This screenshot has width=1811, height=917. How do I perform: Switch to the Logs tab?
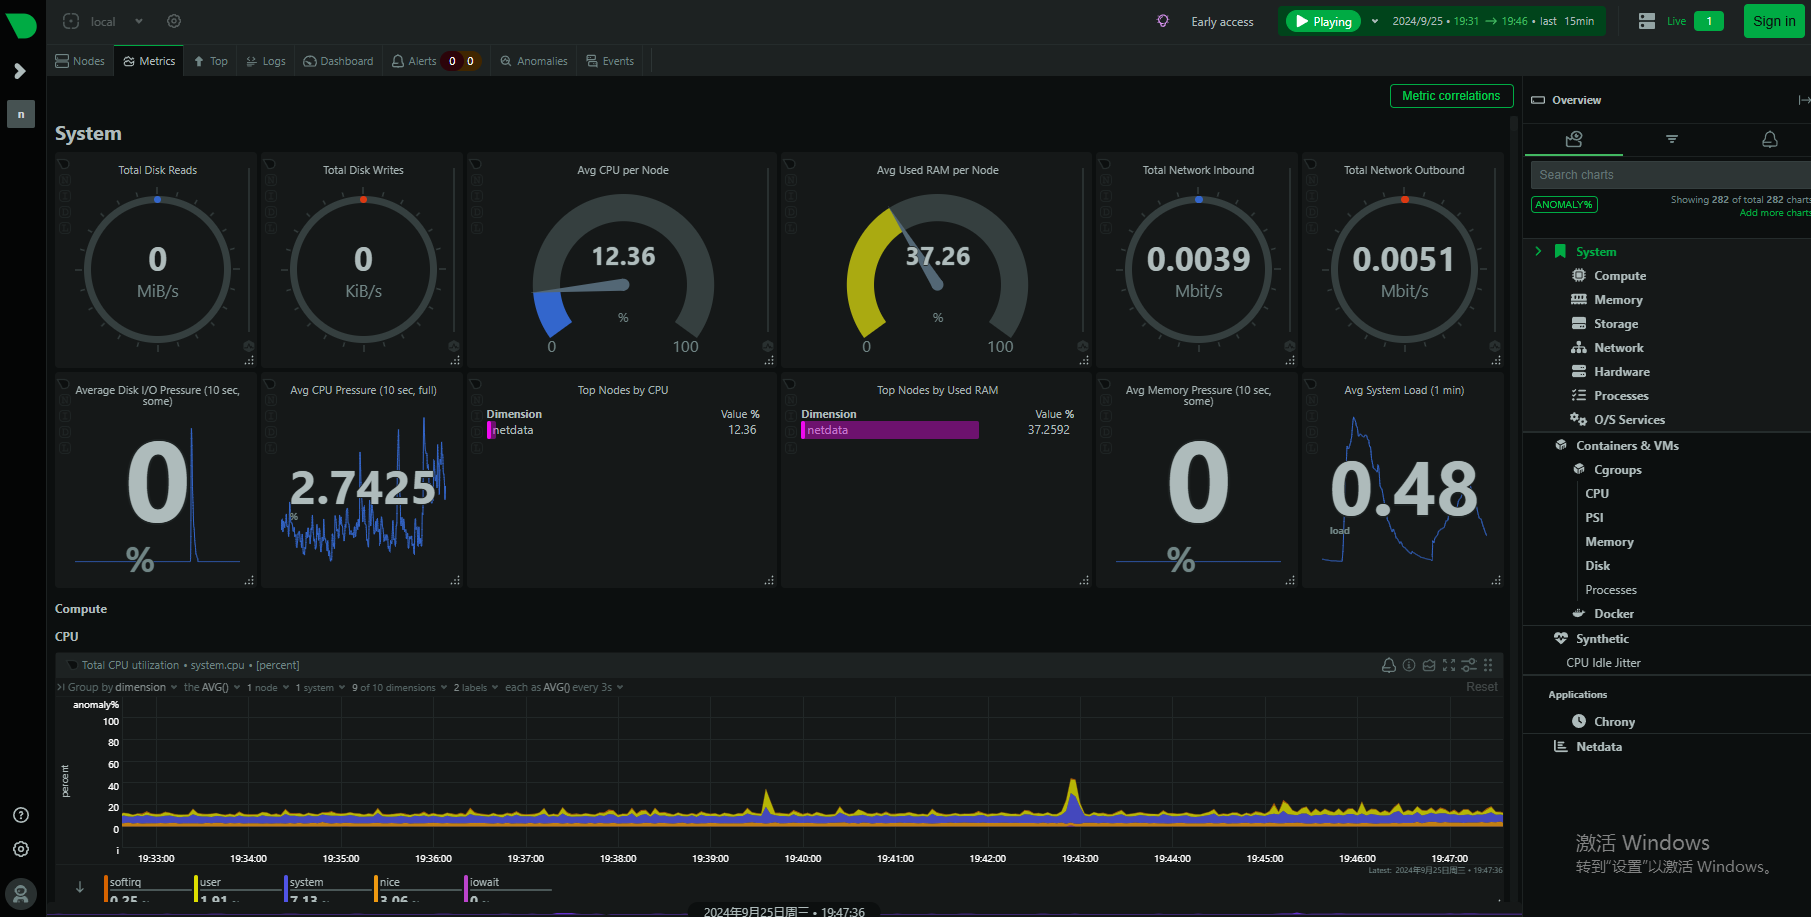pyautogui.click(x=266, y=61)
